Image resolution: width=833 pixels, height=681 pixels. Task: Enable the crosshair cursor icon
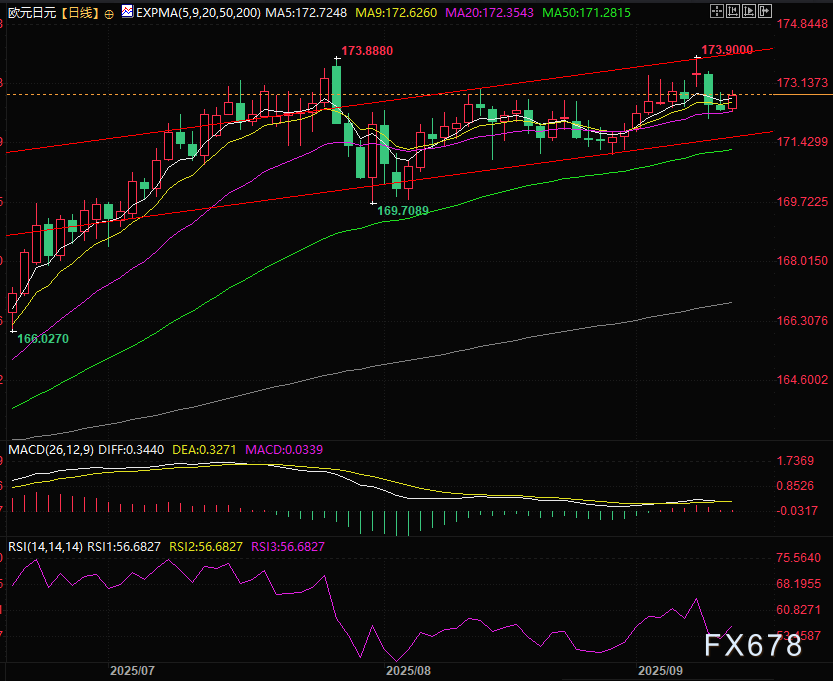pyautogui.click(x=717, y=11)
